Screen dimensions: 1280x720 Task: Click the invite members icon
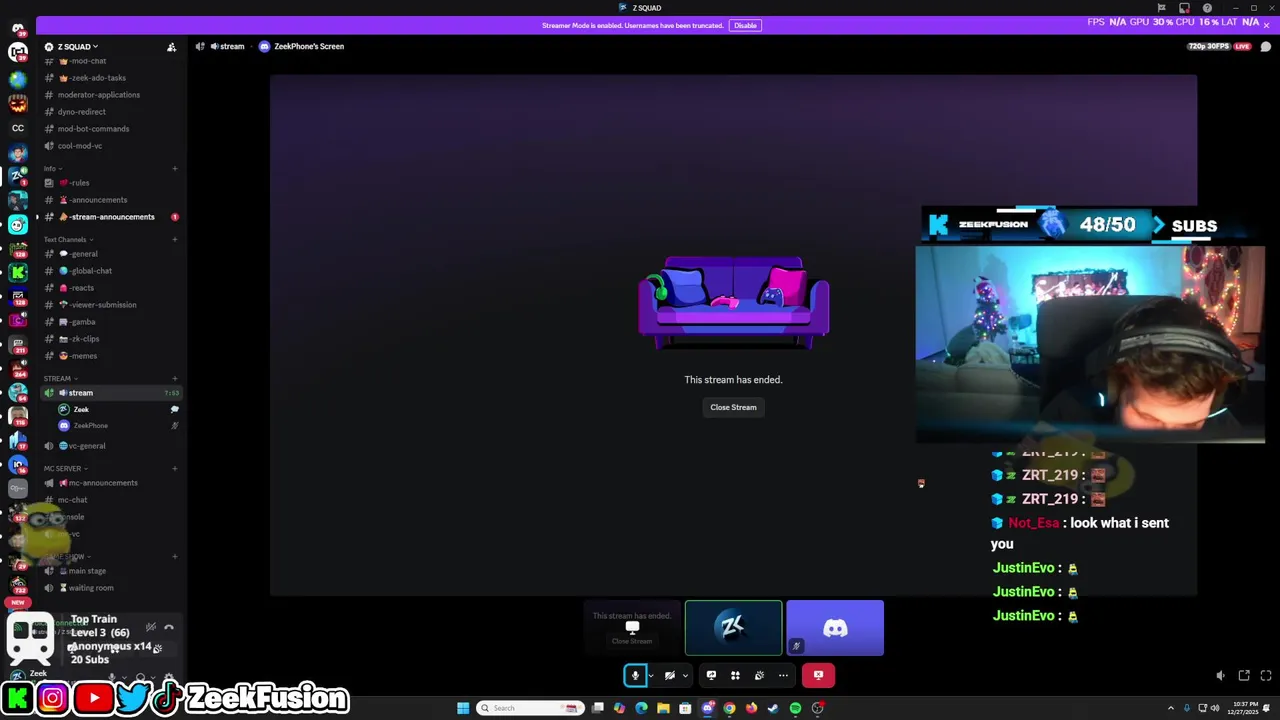tap(171, 47)
